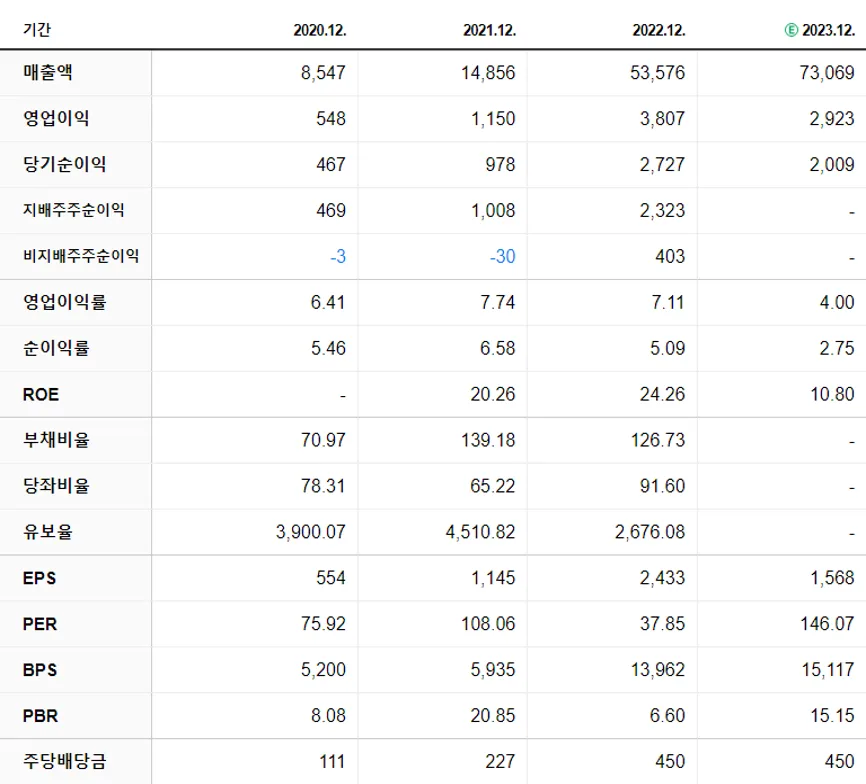Select reserve ratio value 3,900.07
The height and width of the screenshot is (784, 866).
[311, 532]
